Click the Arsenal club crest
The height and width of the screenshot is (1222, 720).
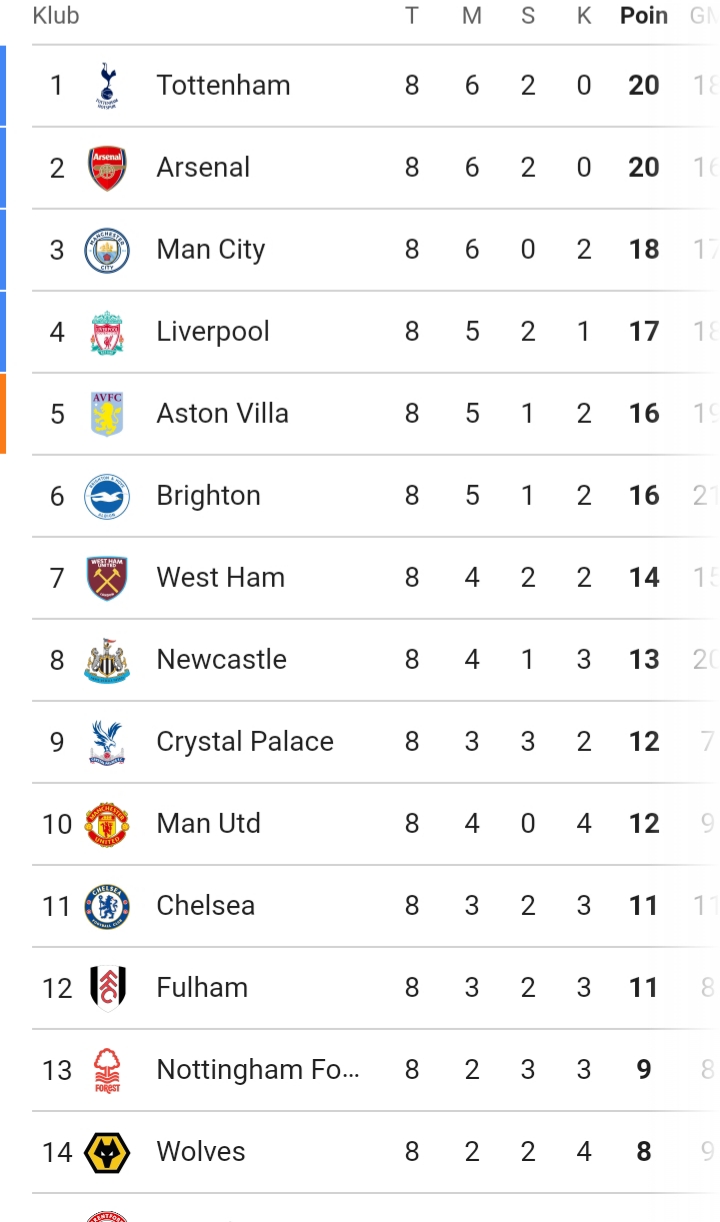pyautogui.click(x=107, y=168)
